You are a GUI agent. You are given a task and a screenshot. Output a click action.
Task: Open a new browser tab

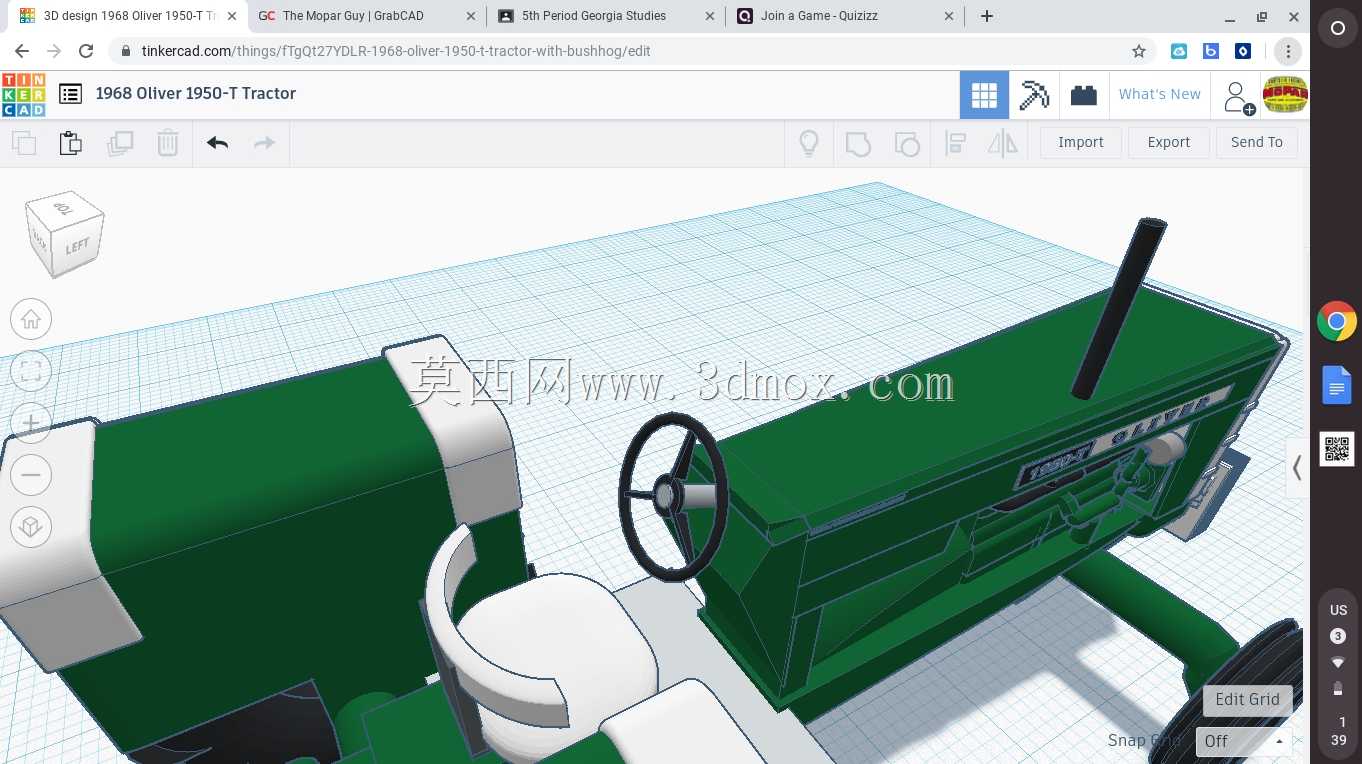pos(987,16)
